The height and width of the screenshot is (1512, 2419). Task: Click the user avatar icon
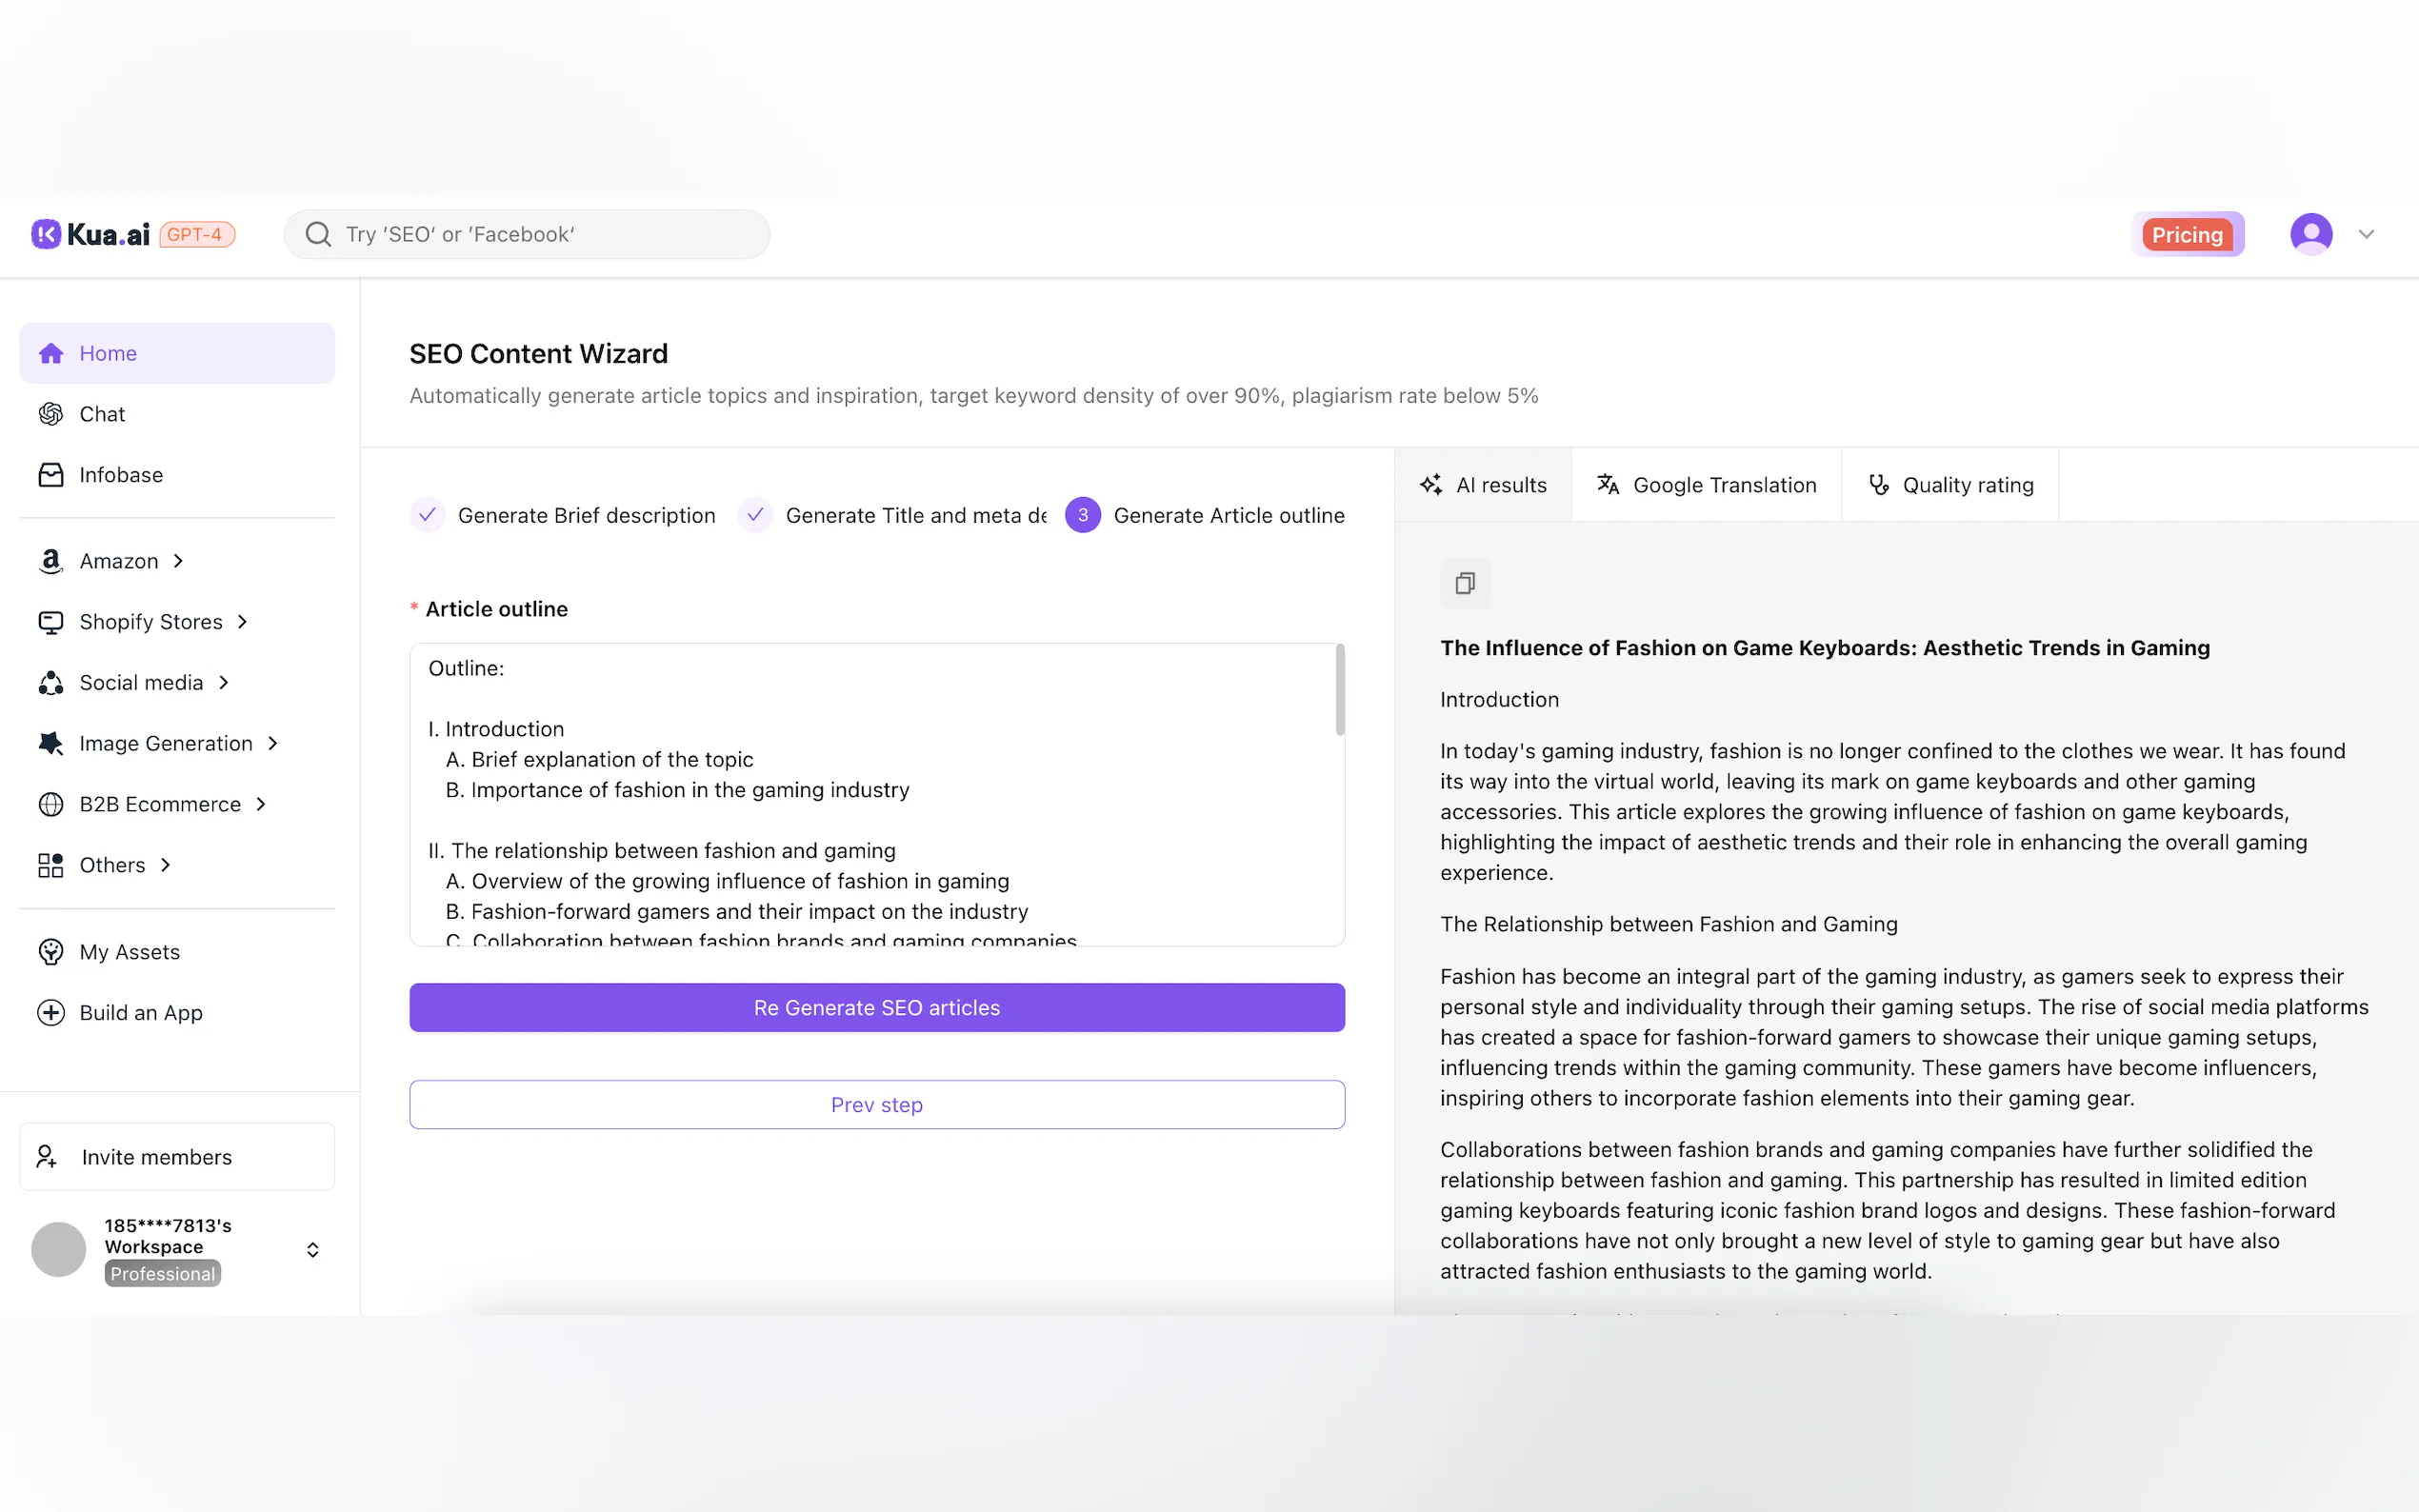[x=2310, y=234]
